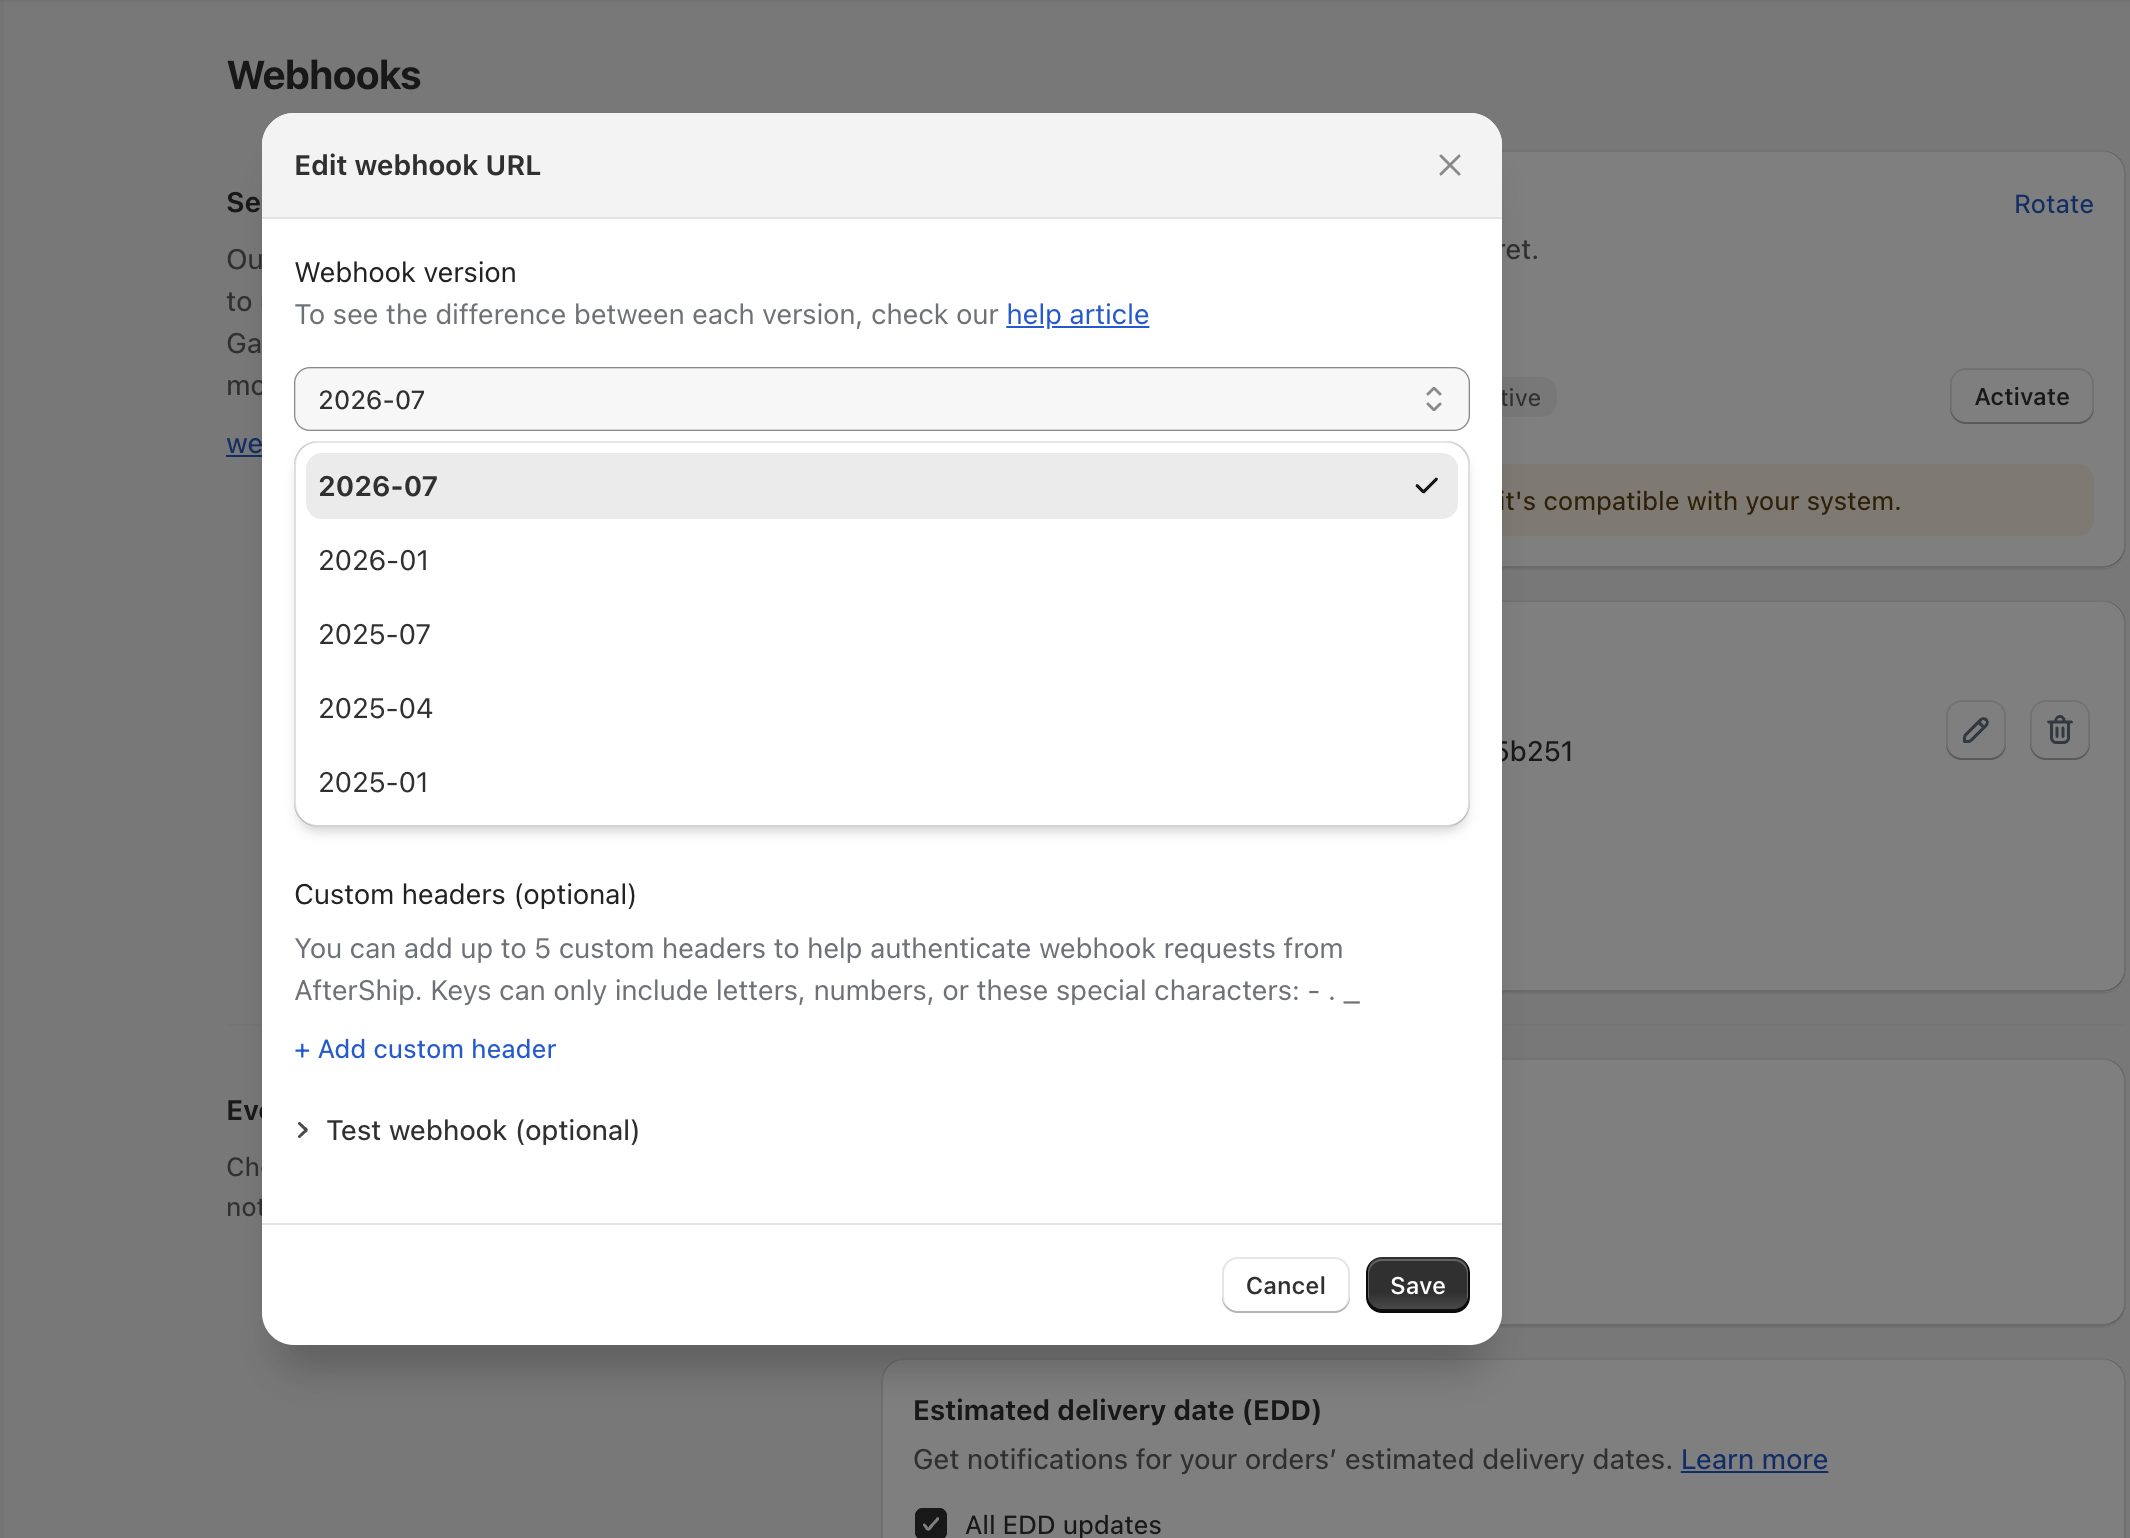Select the 2025-04 version option
2130x1538 pixels.
(881, 708)
